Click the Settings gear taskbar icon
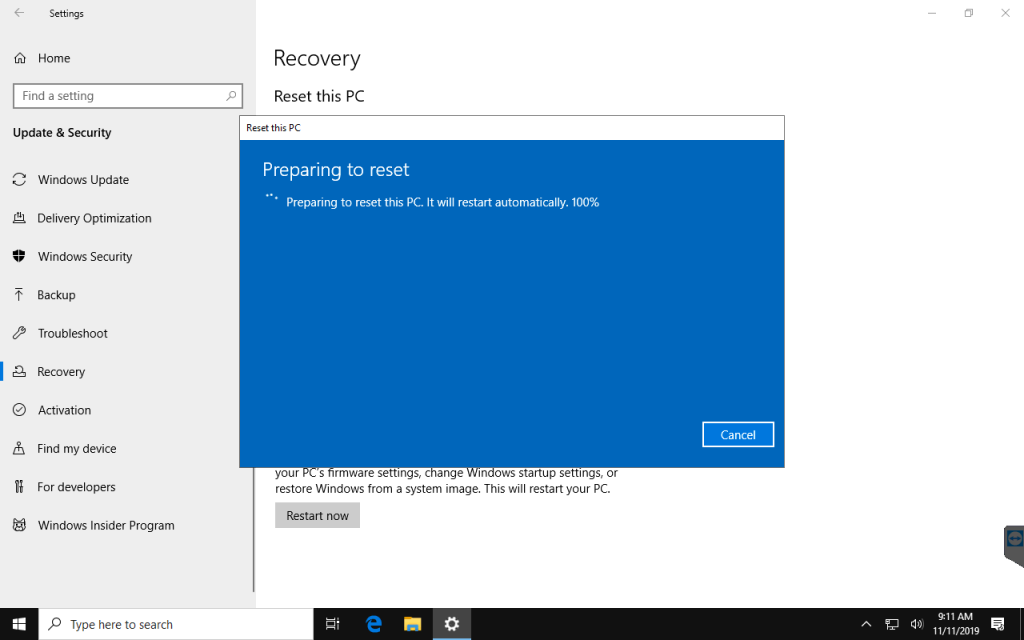This screenshot has height=640, width=1024. pos(452,624)
